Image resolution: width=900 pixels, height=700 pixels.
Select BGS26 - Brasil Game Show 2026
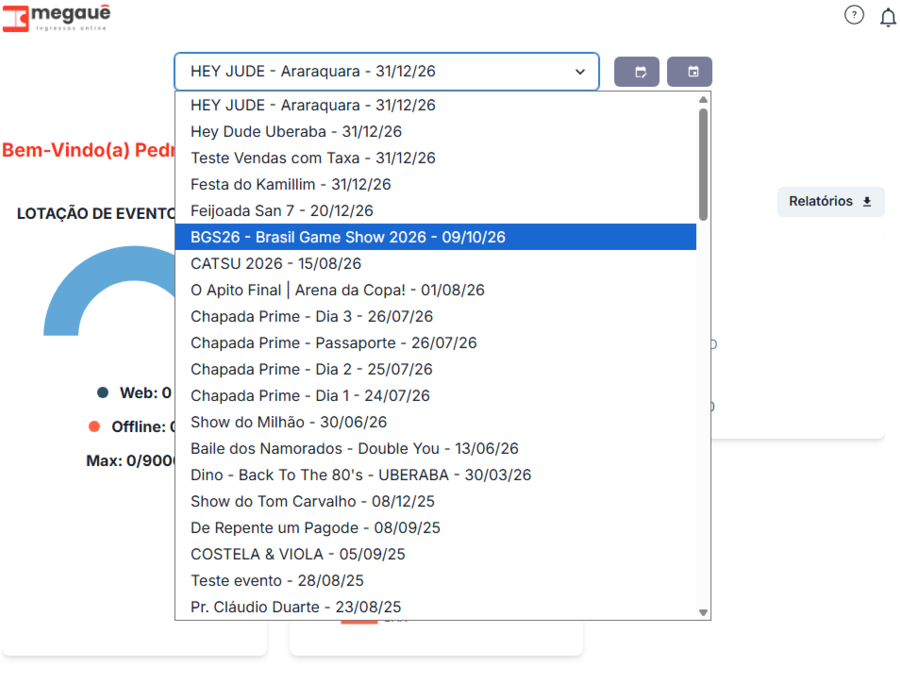coord(436,237)
